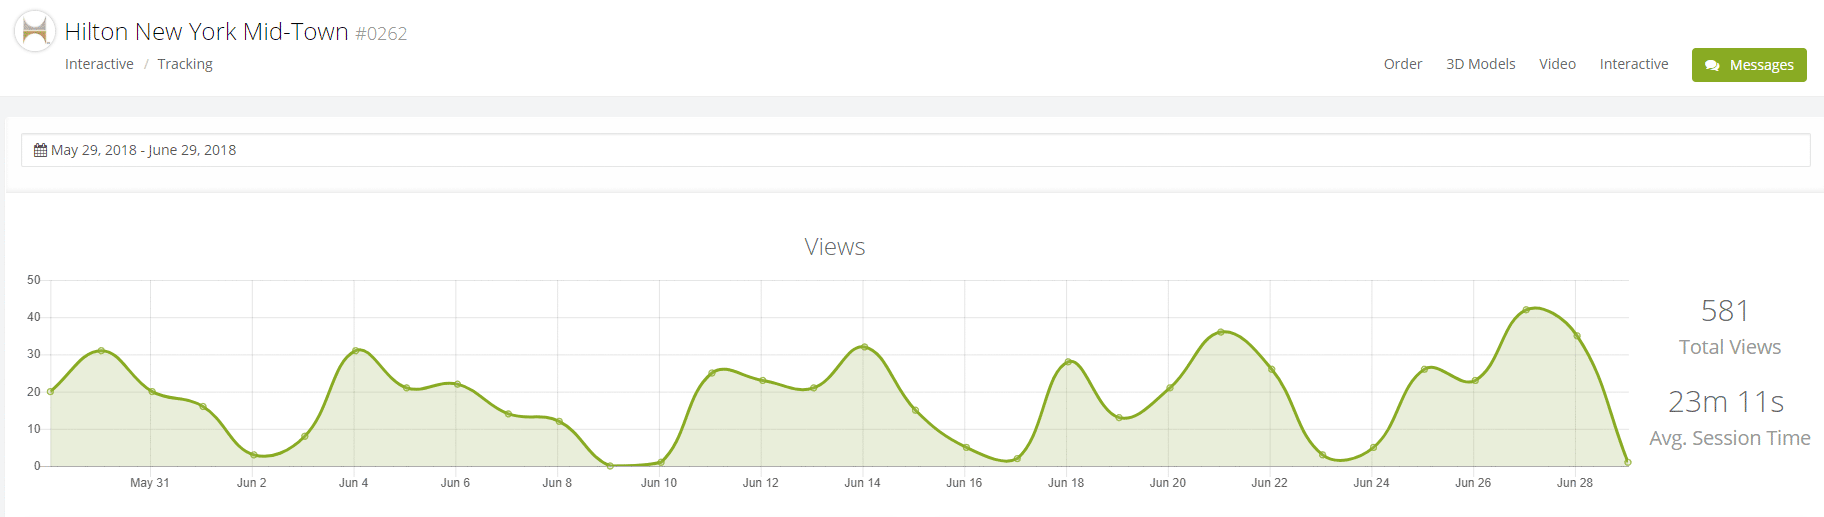Click the Interactive breadcrumb link
Screen dimensions: 1824x517
[x=99, y=64]
